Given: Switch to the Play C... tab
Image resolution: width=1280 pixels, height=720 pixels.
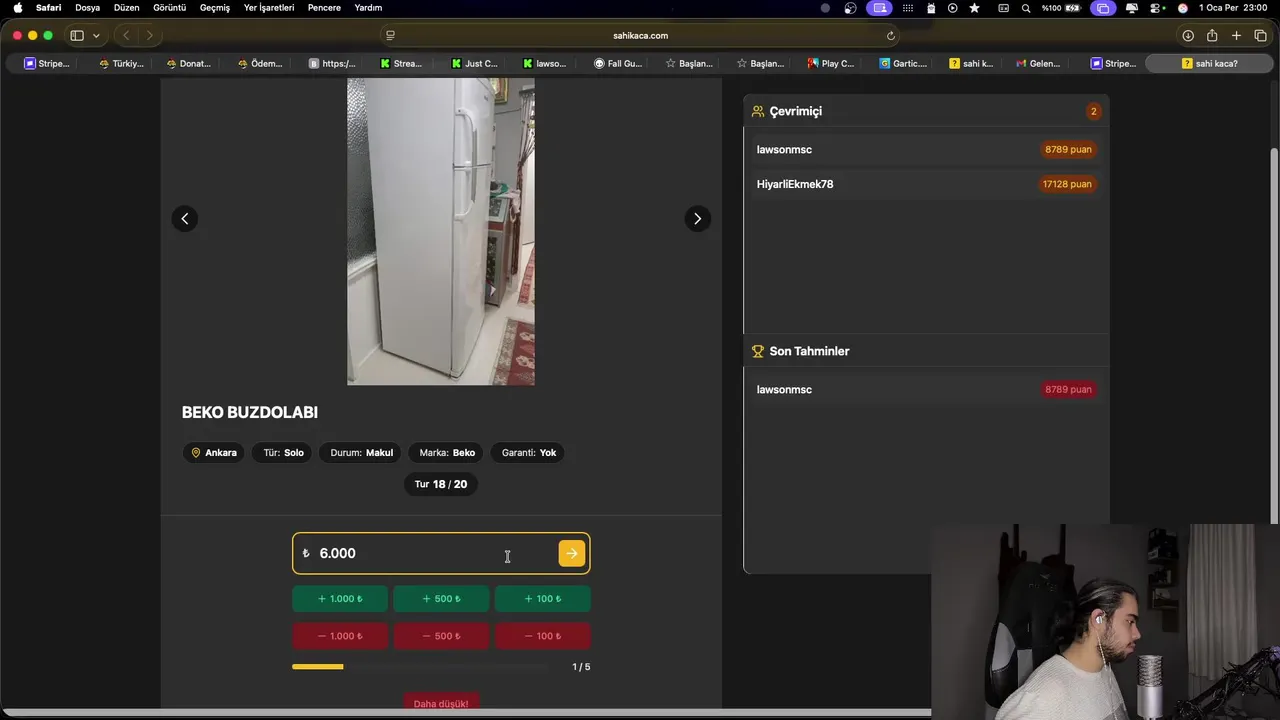Looking at the screenshot, I should coord(831,63).
